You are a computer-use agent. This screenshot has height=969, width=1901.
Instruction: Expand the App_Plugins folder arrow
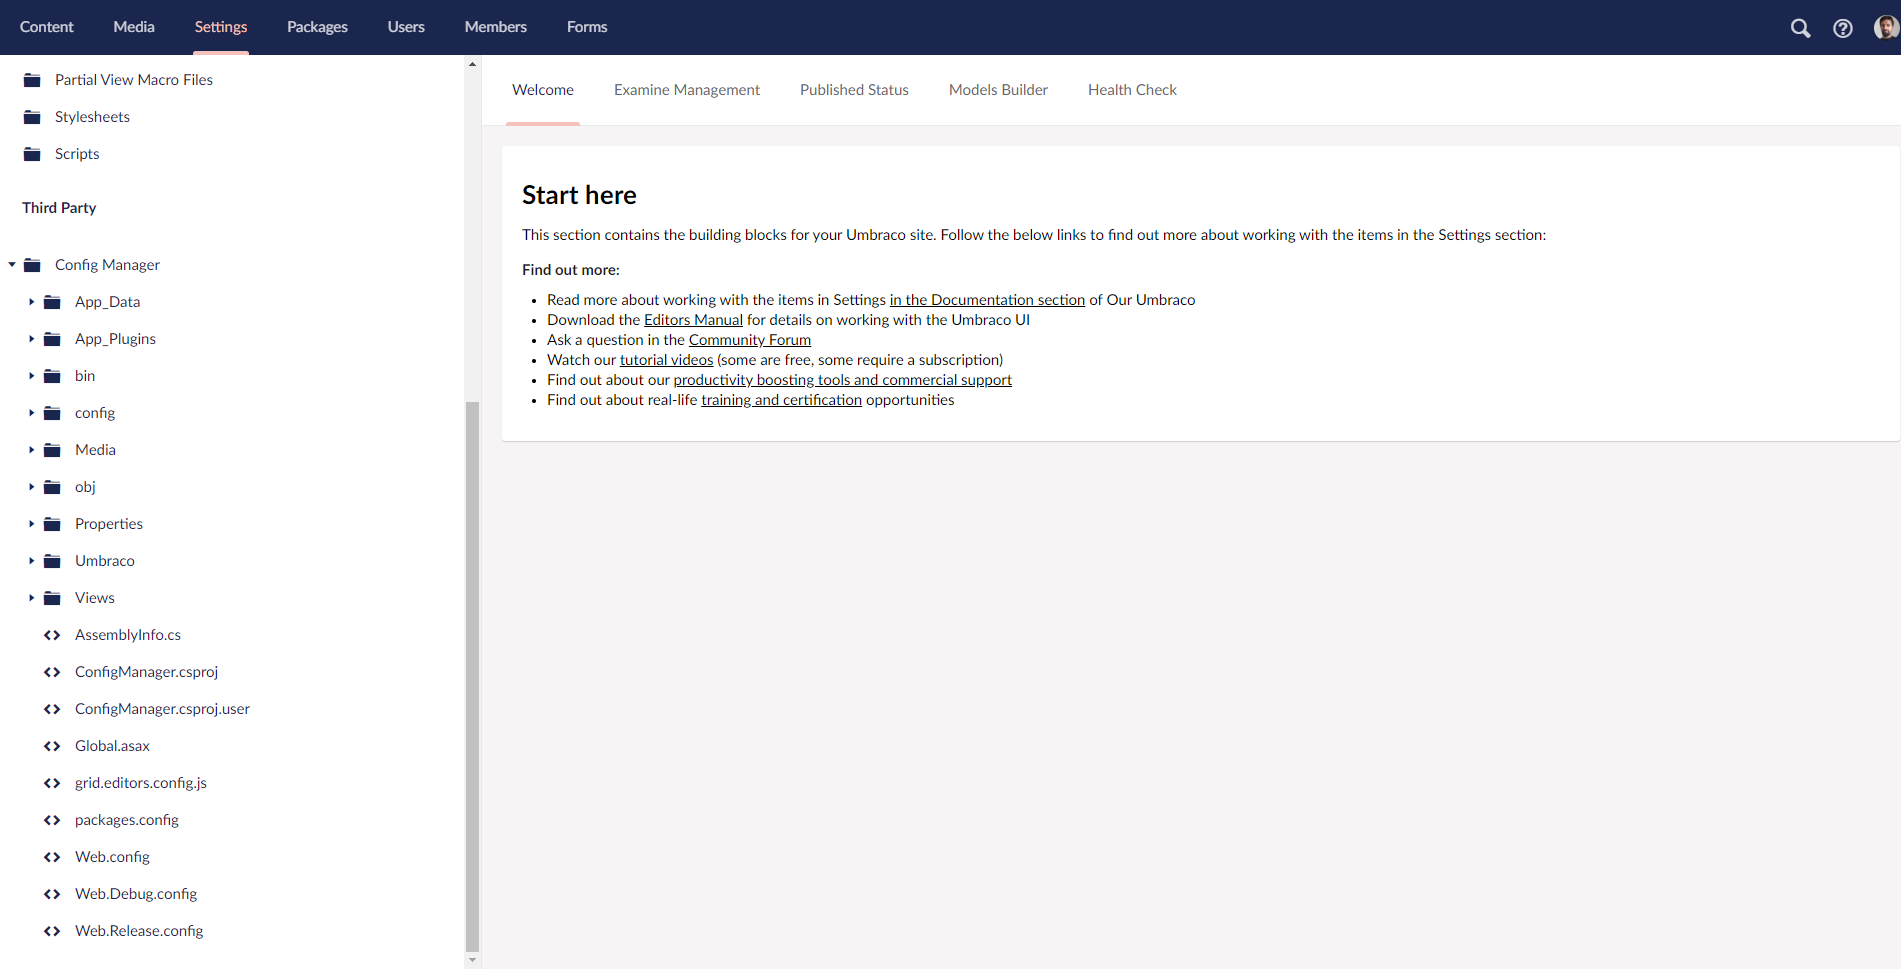pyautogui.click(x=31, y=339)
